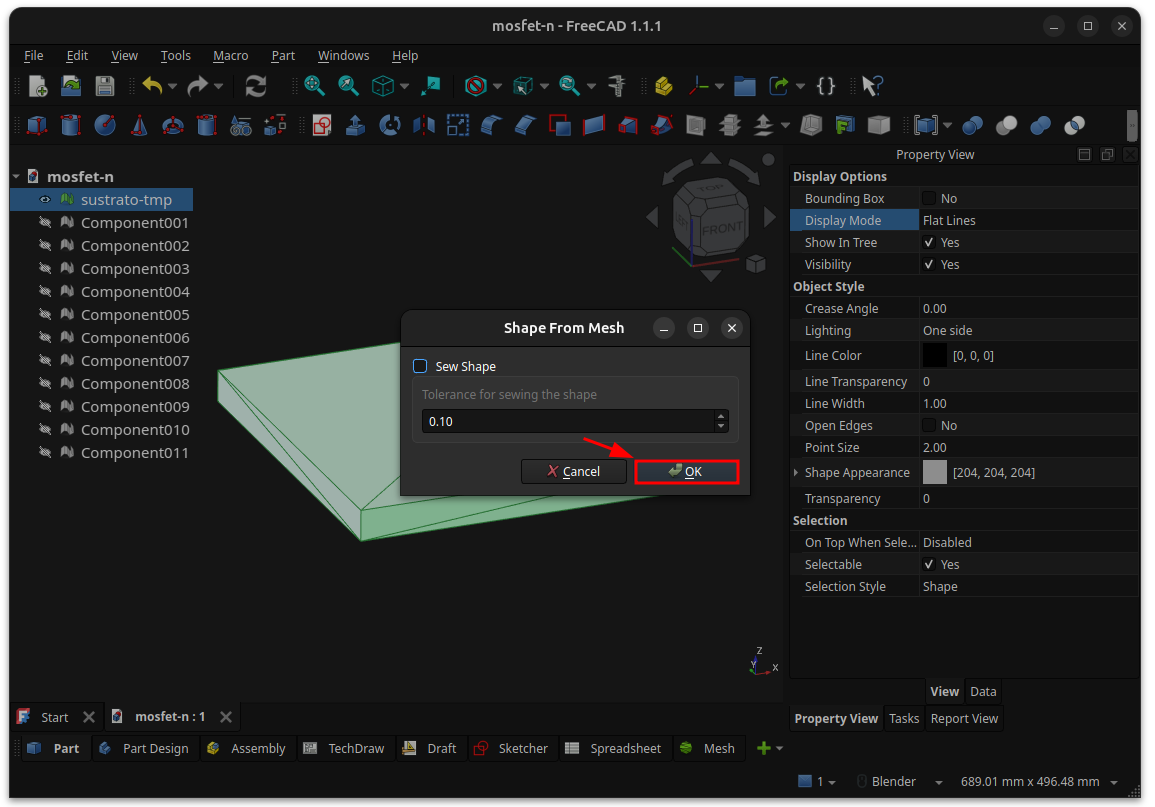Open the Undo history dropdown arrow
Viewport: 1155px width, 807px height.
tap(172, 87)
